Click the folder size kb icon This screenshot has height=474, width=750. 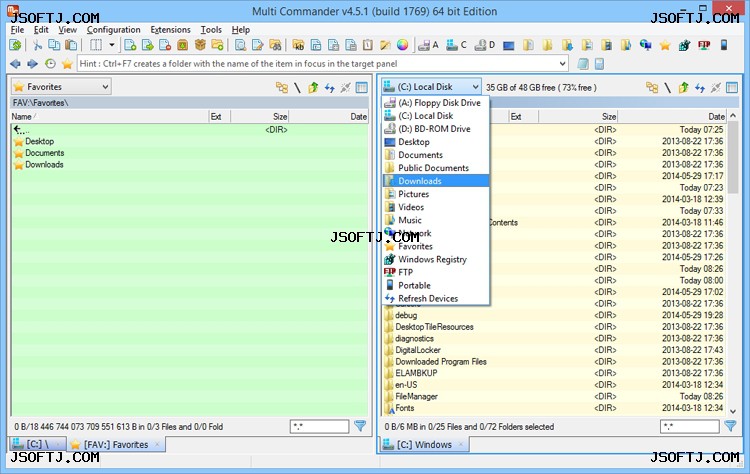click(298, 45)
